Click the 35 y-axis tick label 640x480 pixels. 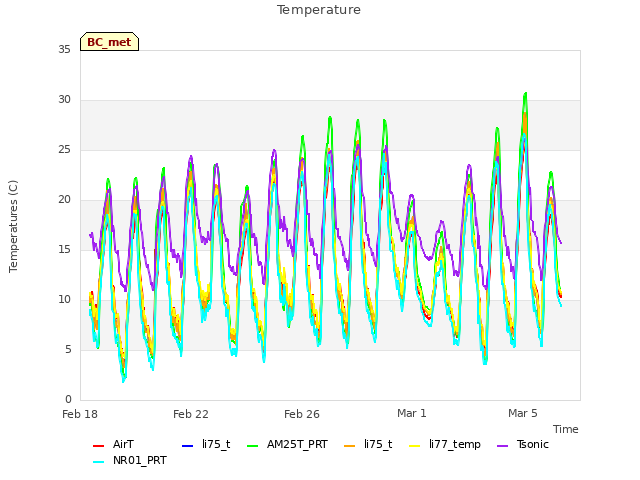(x=64, y=49)
